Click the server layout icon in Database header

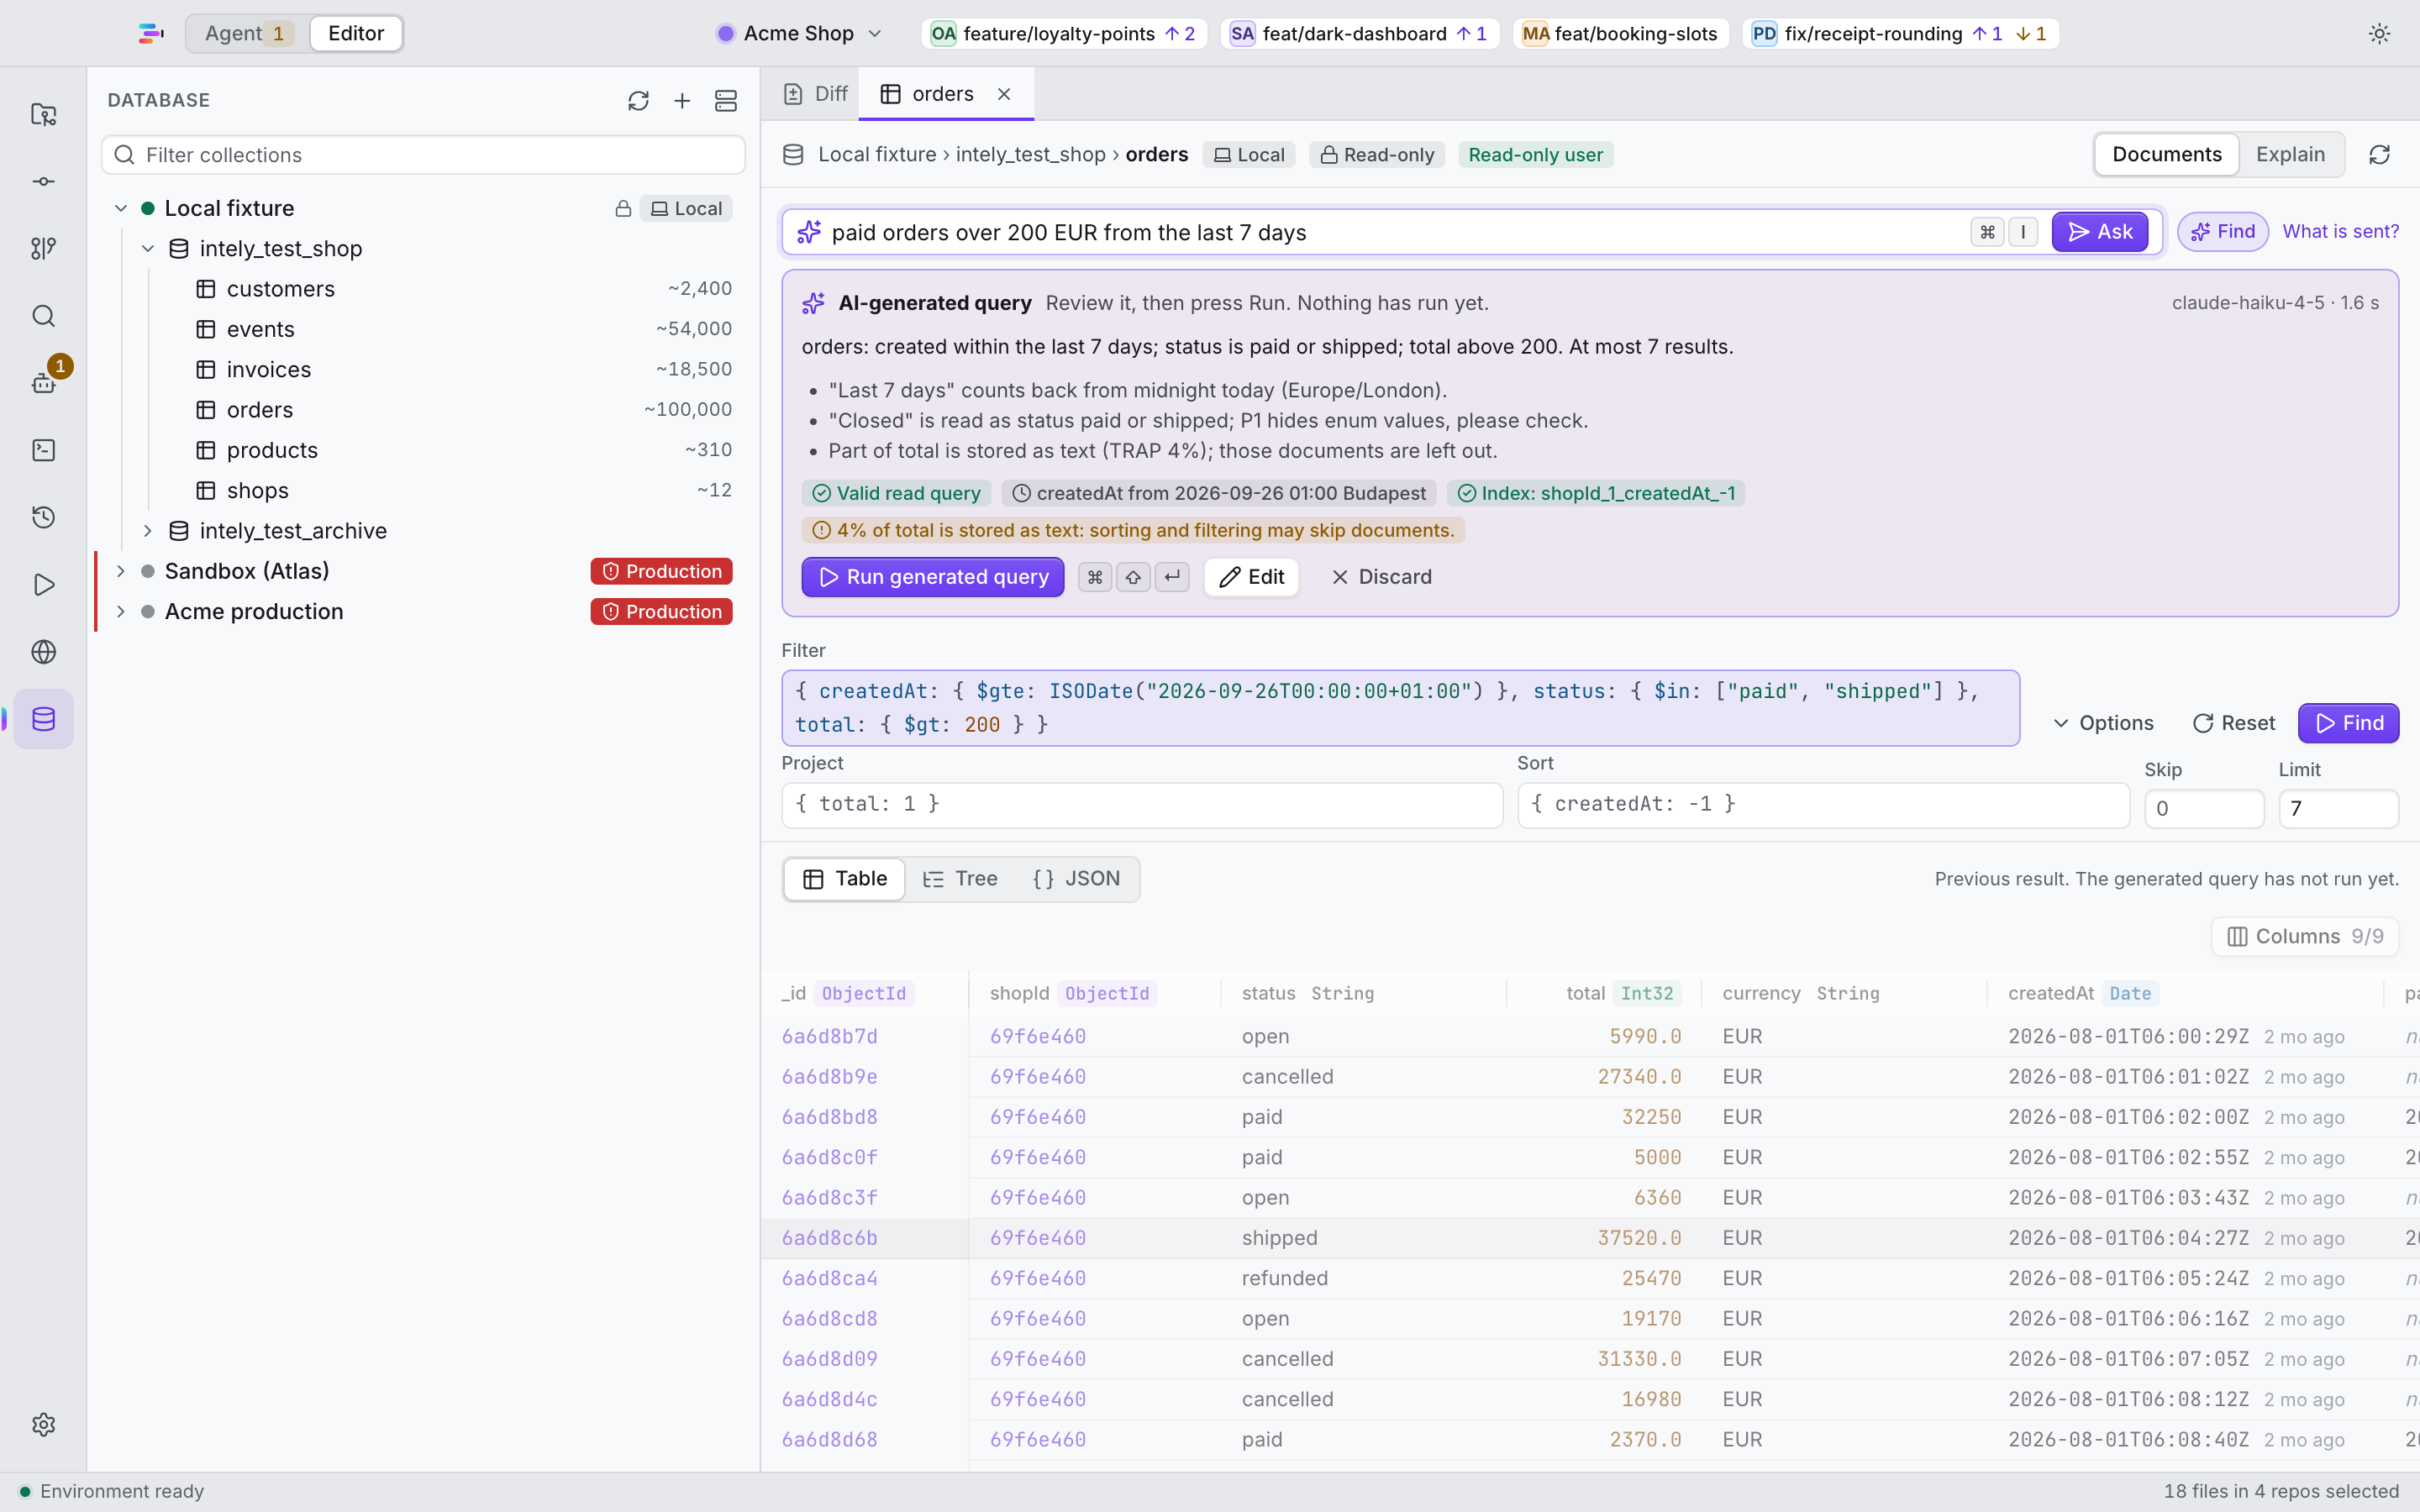pyautogui.click(x=726, y=101)
